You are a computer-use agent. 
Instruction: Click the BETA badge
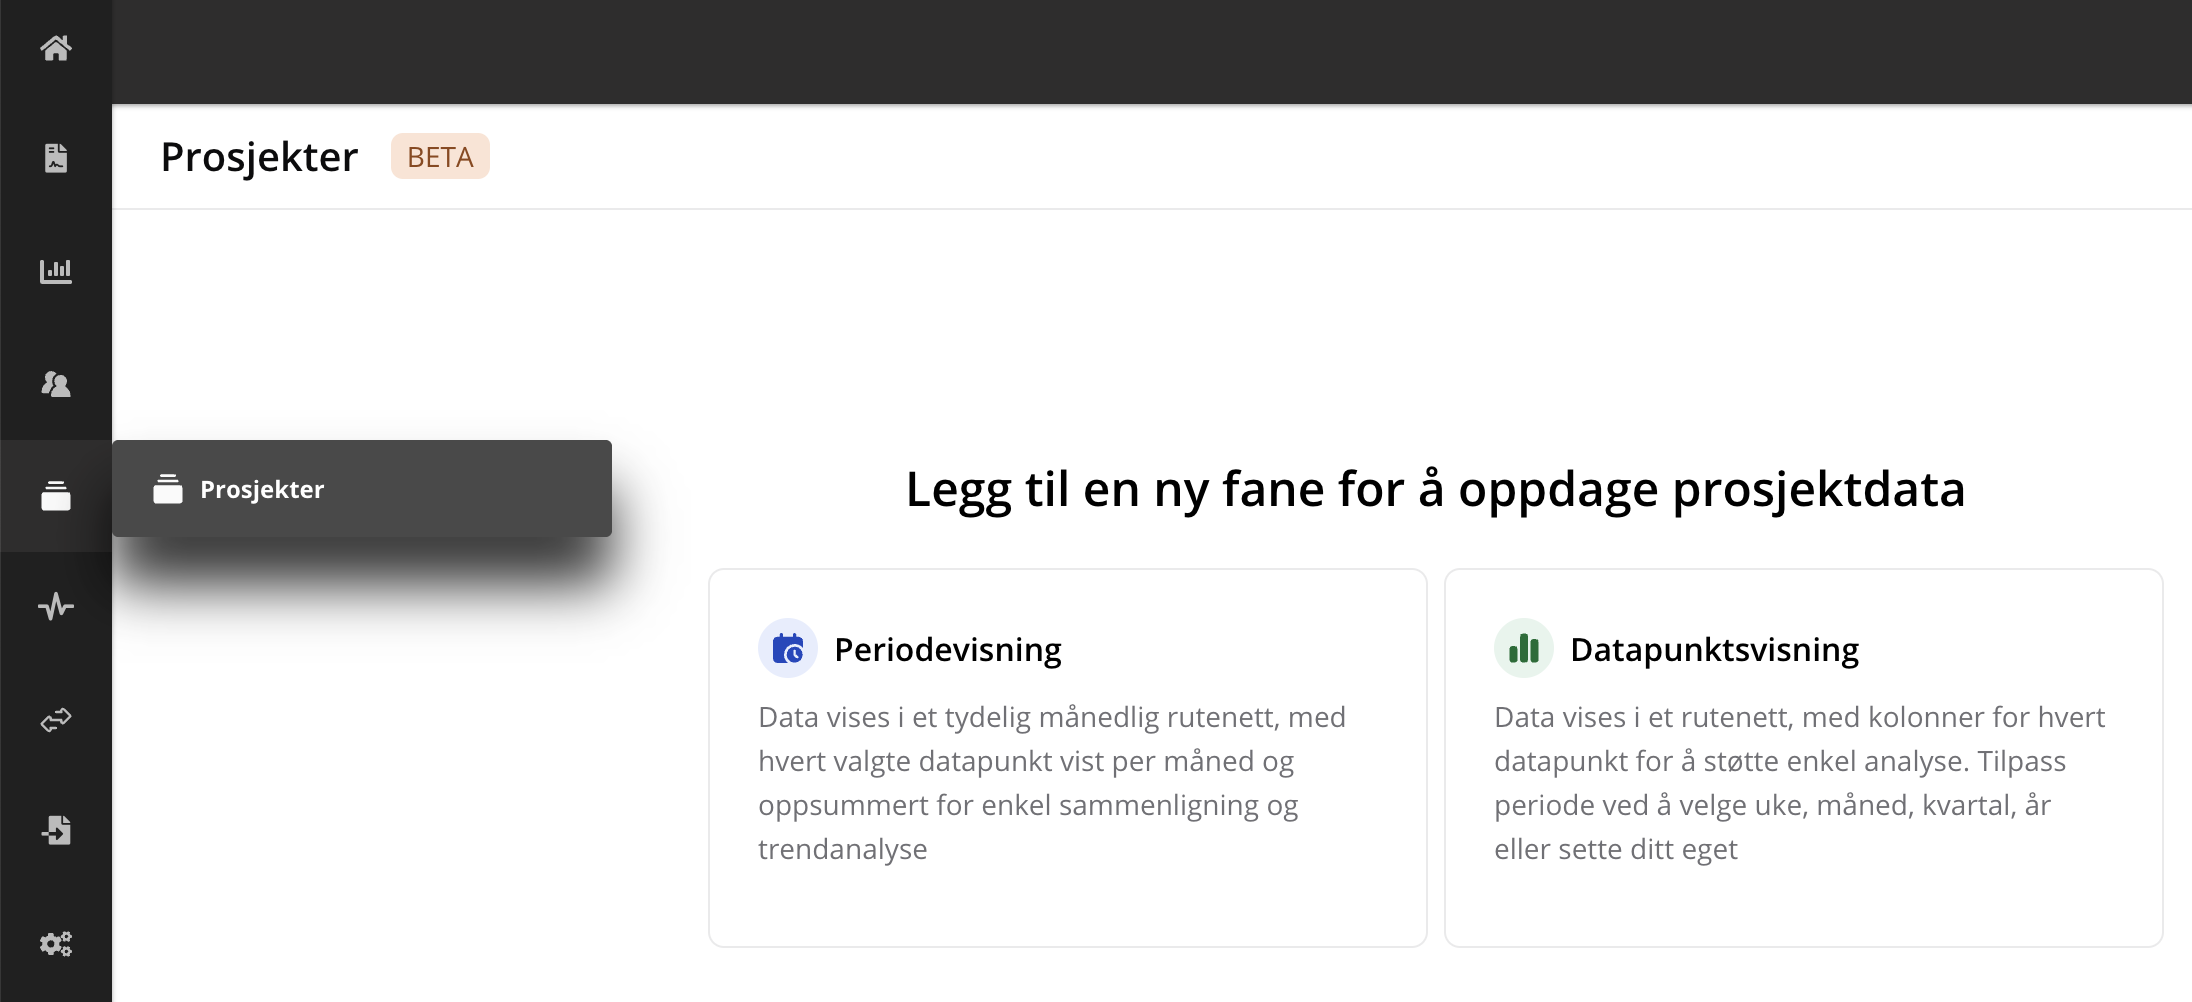[x=440, y=157]
